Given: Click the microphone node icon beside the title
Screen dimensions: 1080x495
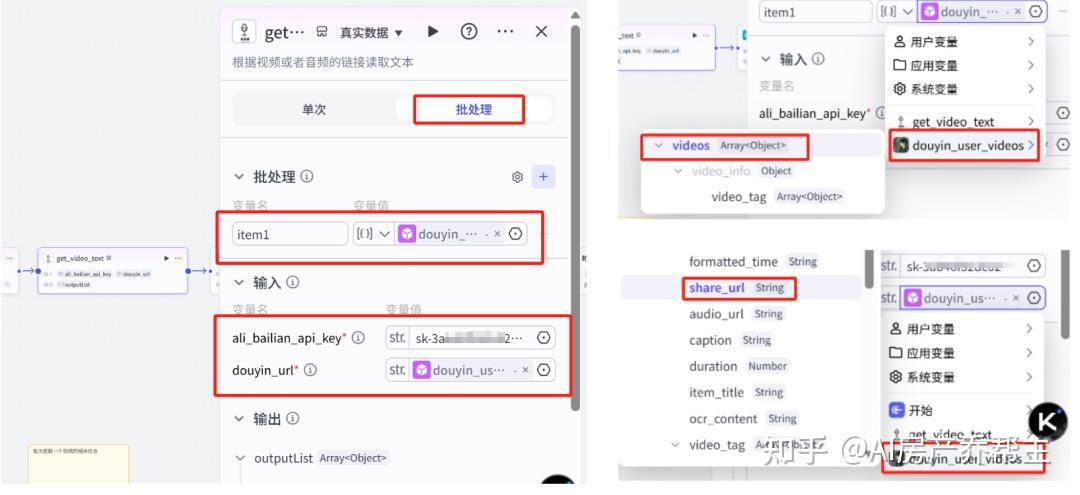Looking at the screenshot, I should (x=244, y=32).
